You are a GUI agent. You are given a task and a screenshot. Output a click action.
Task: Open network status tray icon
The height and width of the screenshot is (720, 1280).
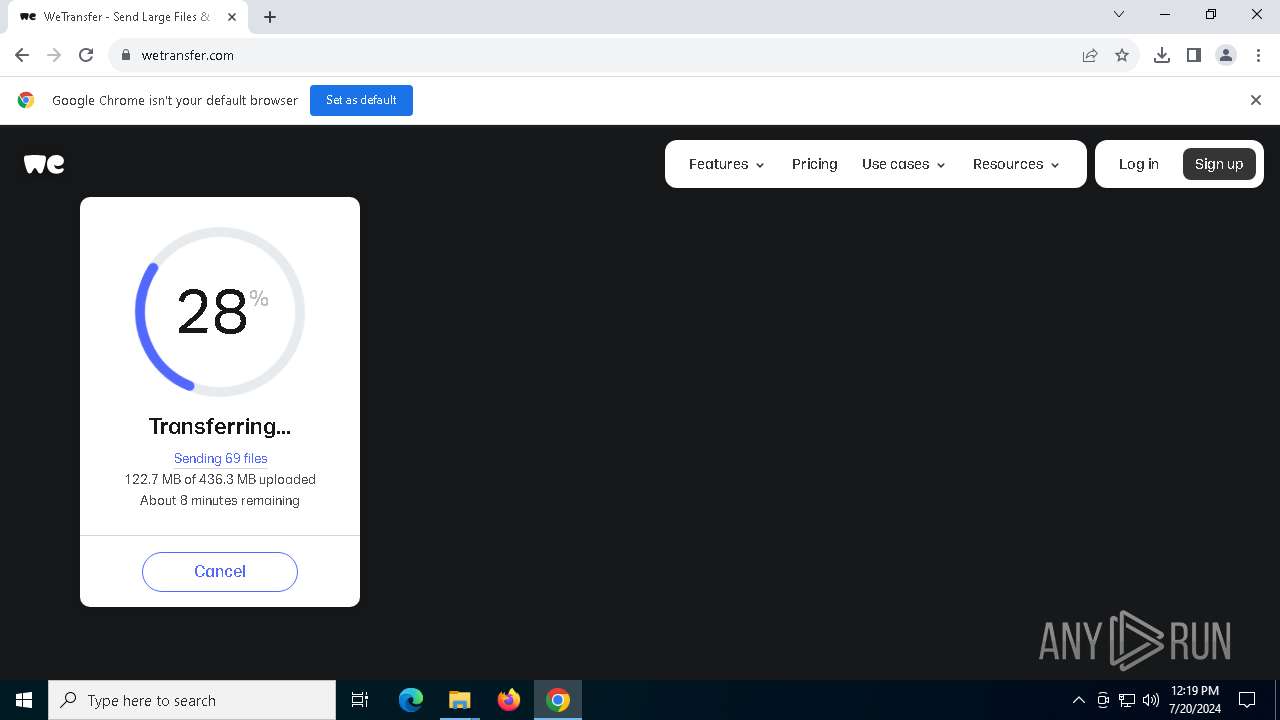click(x=1127, y=700)
